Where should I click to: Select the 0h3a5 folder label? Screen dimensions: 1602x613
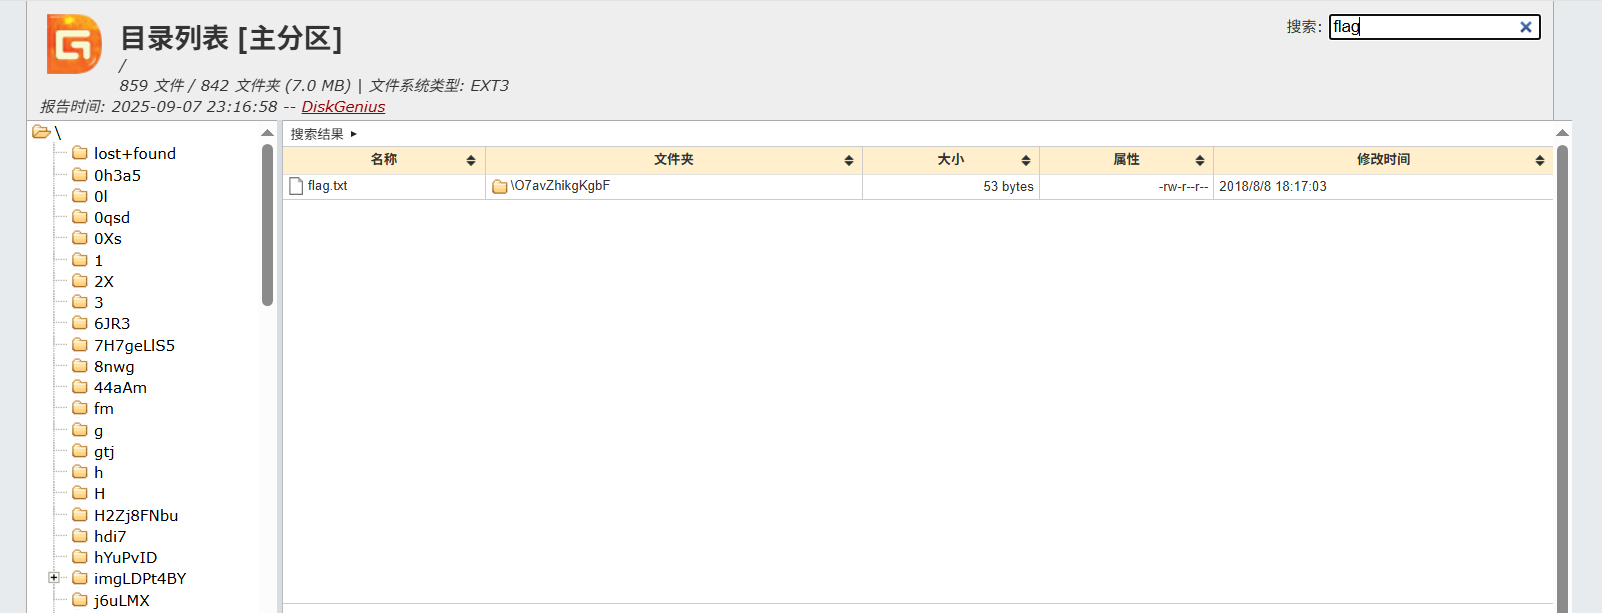[117, 175]
